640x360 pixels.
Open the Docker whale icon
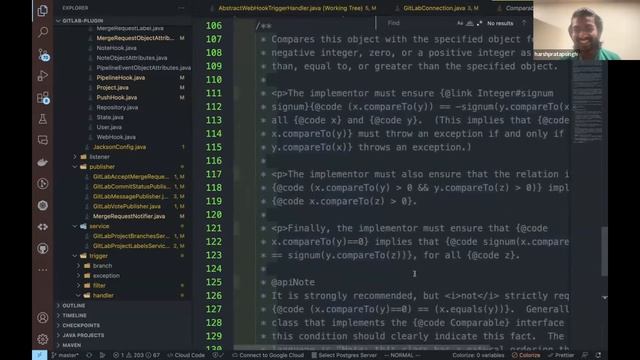coord(42,162)
